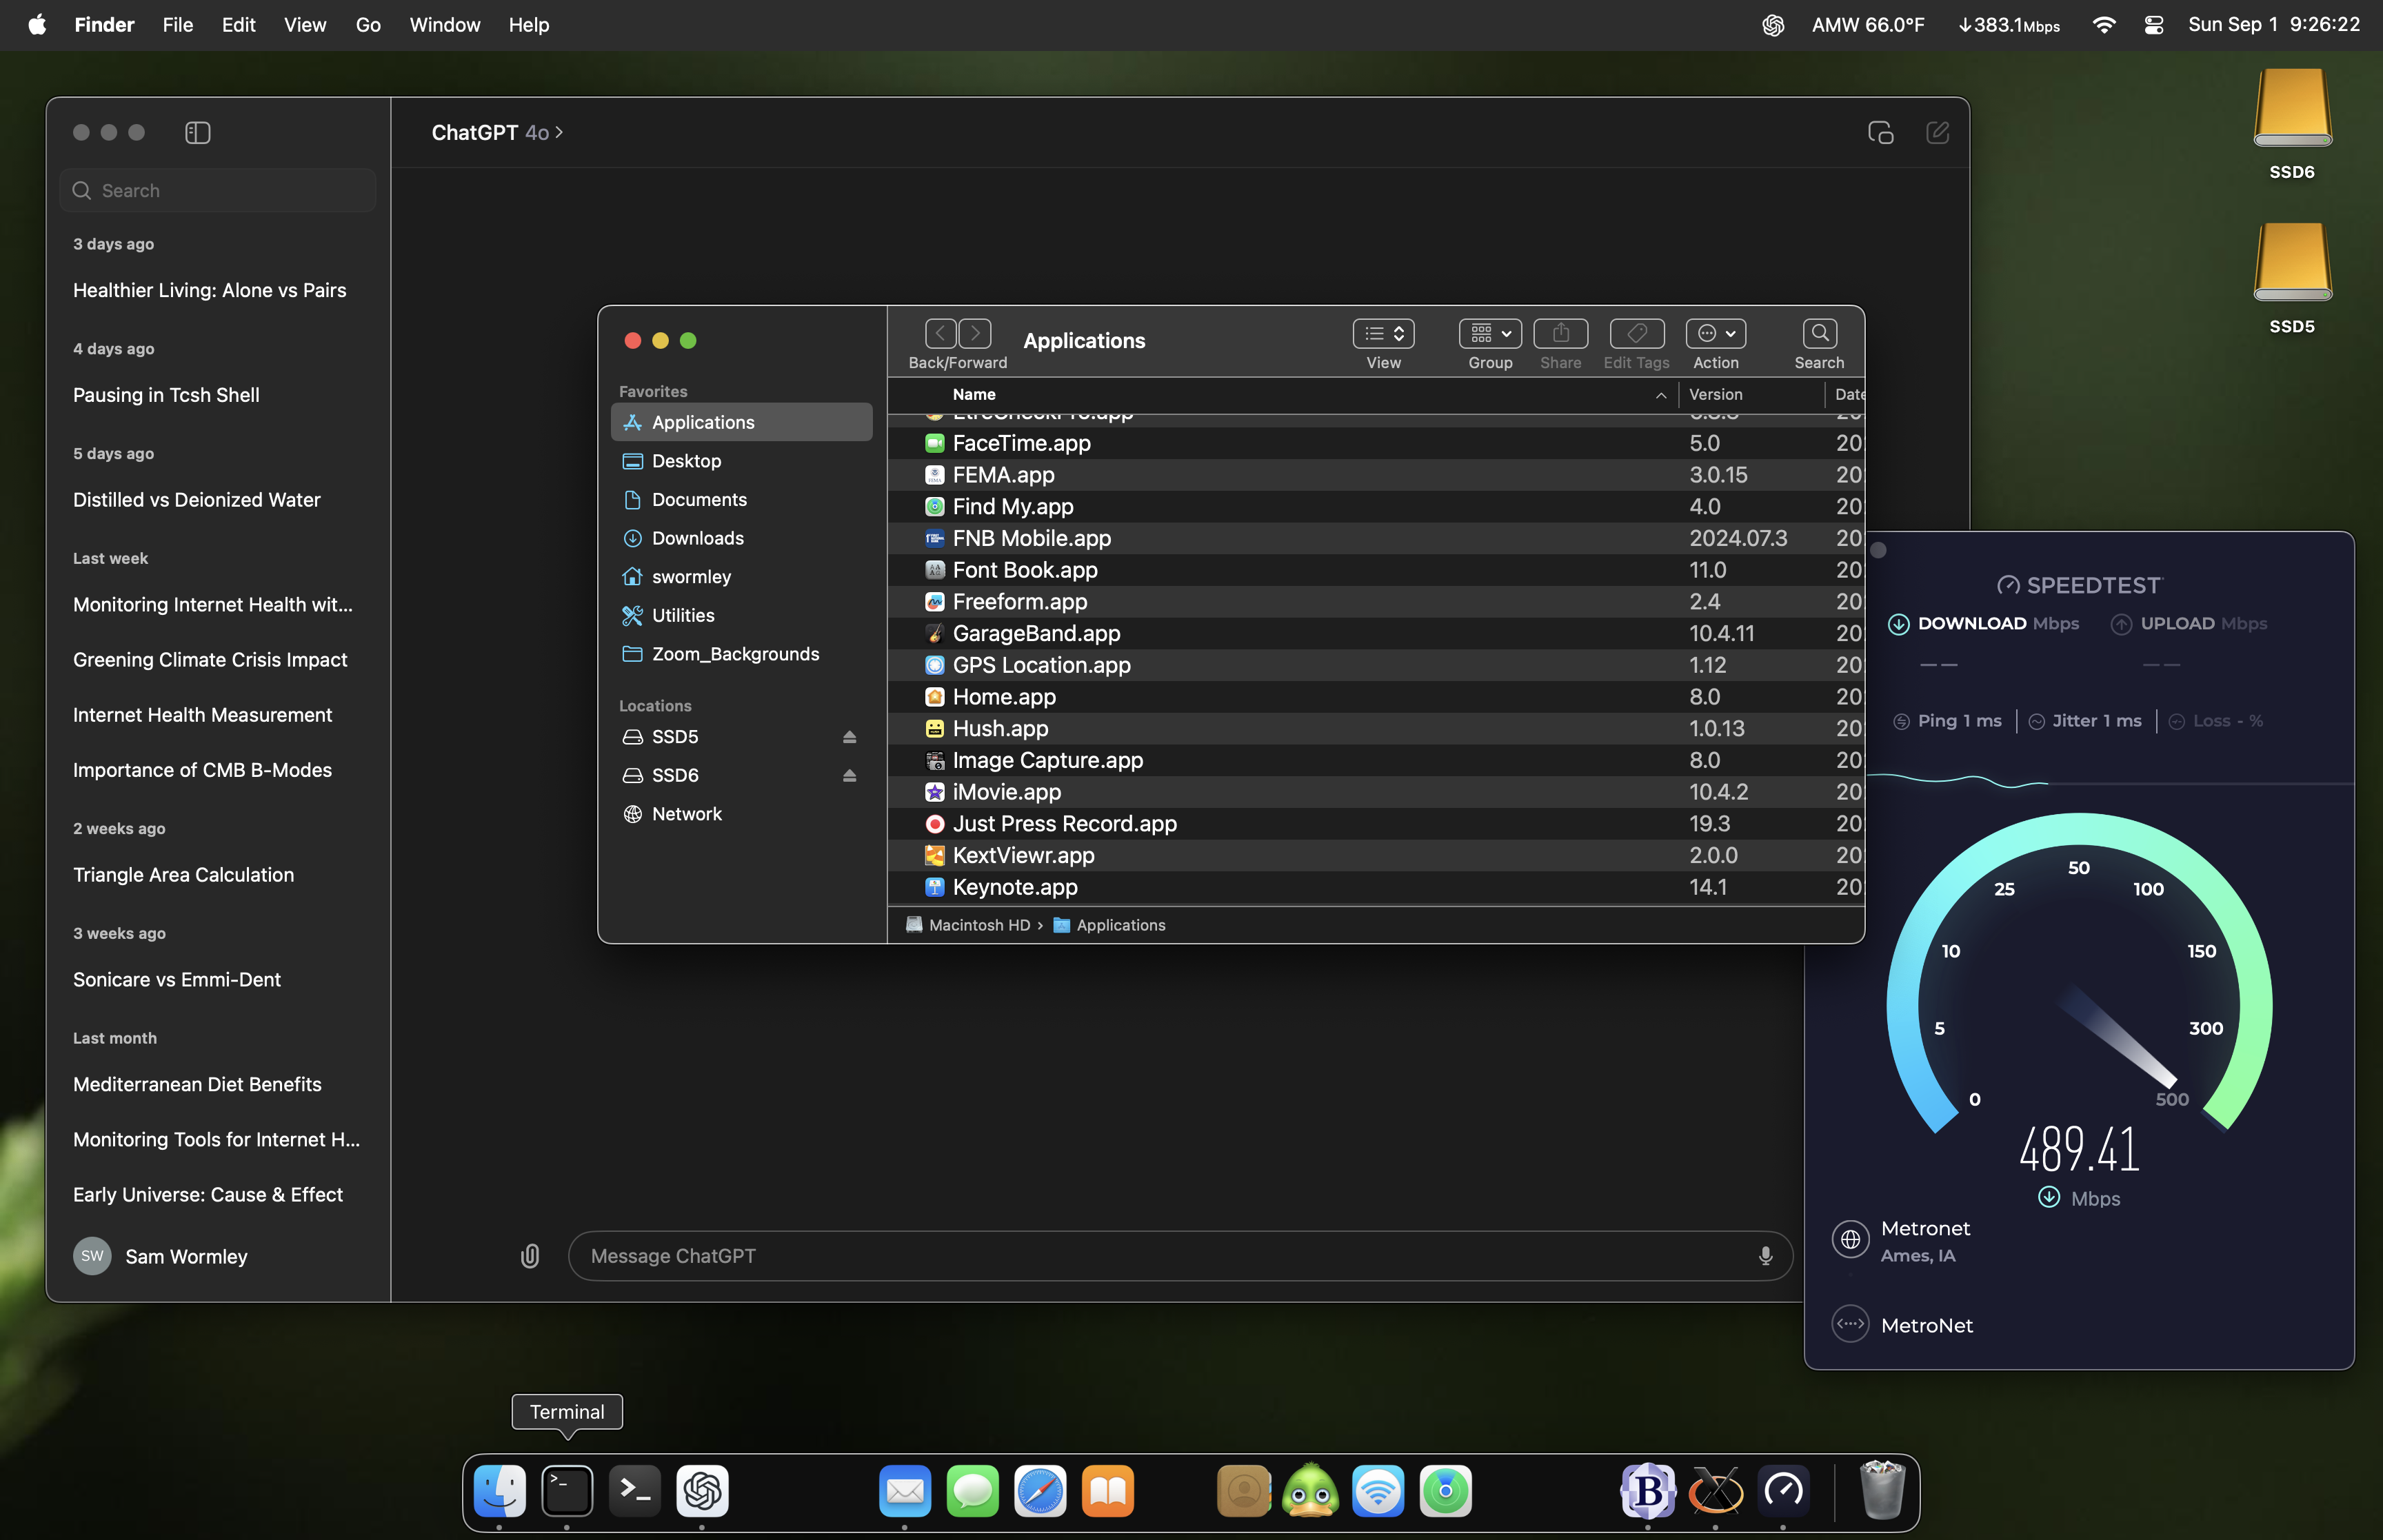Open new chat compose icon in ChatGPT
The height and width of the screenshot is (1540, 2383).
[x=1937, y=132]
